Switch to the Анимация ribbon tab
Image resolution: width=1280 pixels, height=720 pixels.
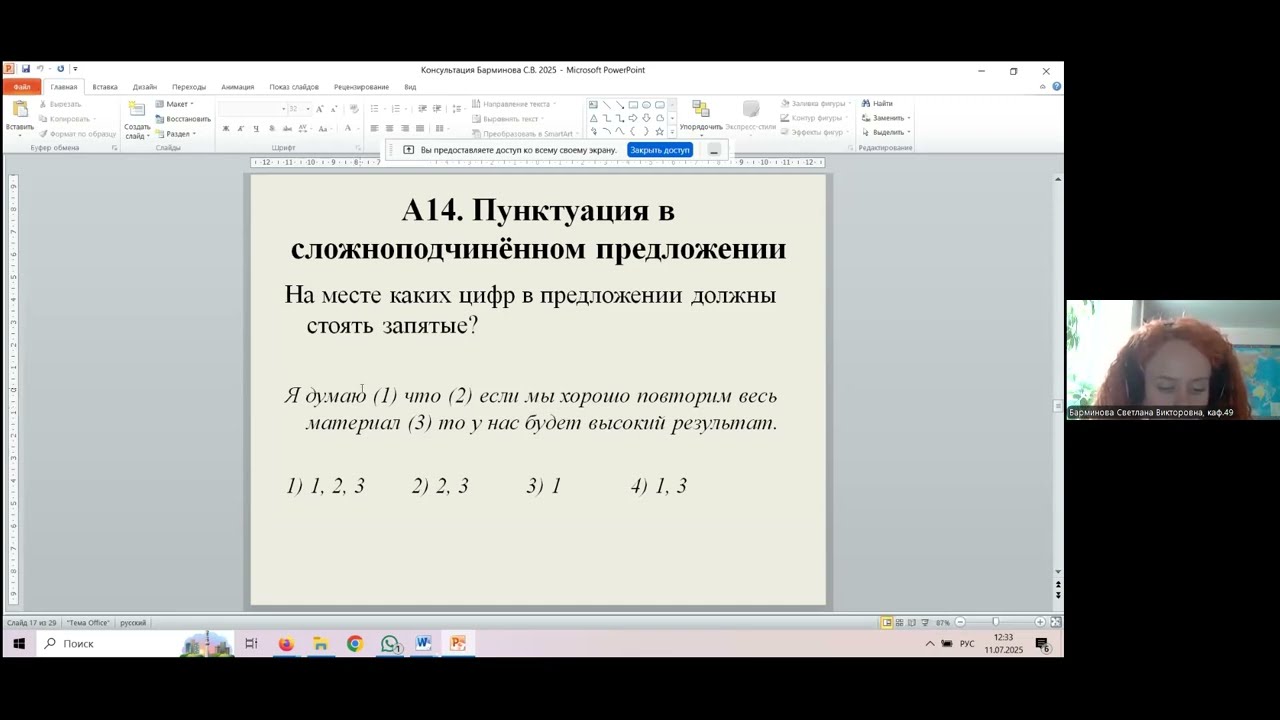[x=238, y=87]
